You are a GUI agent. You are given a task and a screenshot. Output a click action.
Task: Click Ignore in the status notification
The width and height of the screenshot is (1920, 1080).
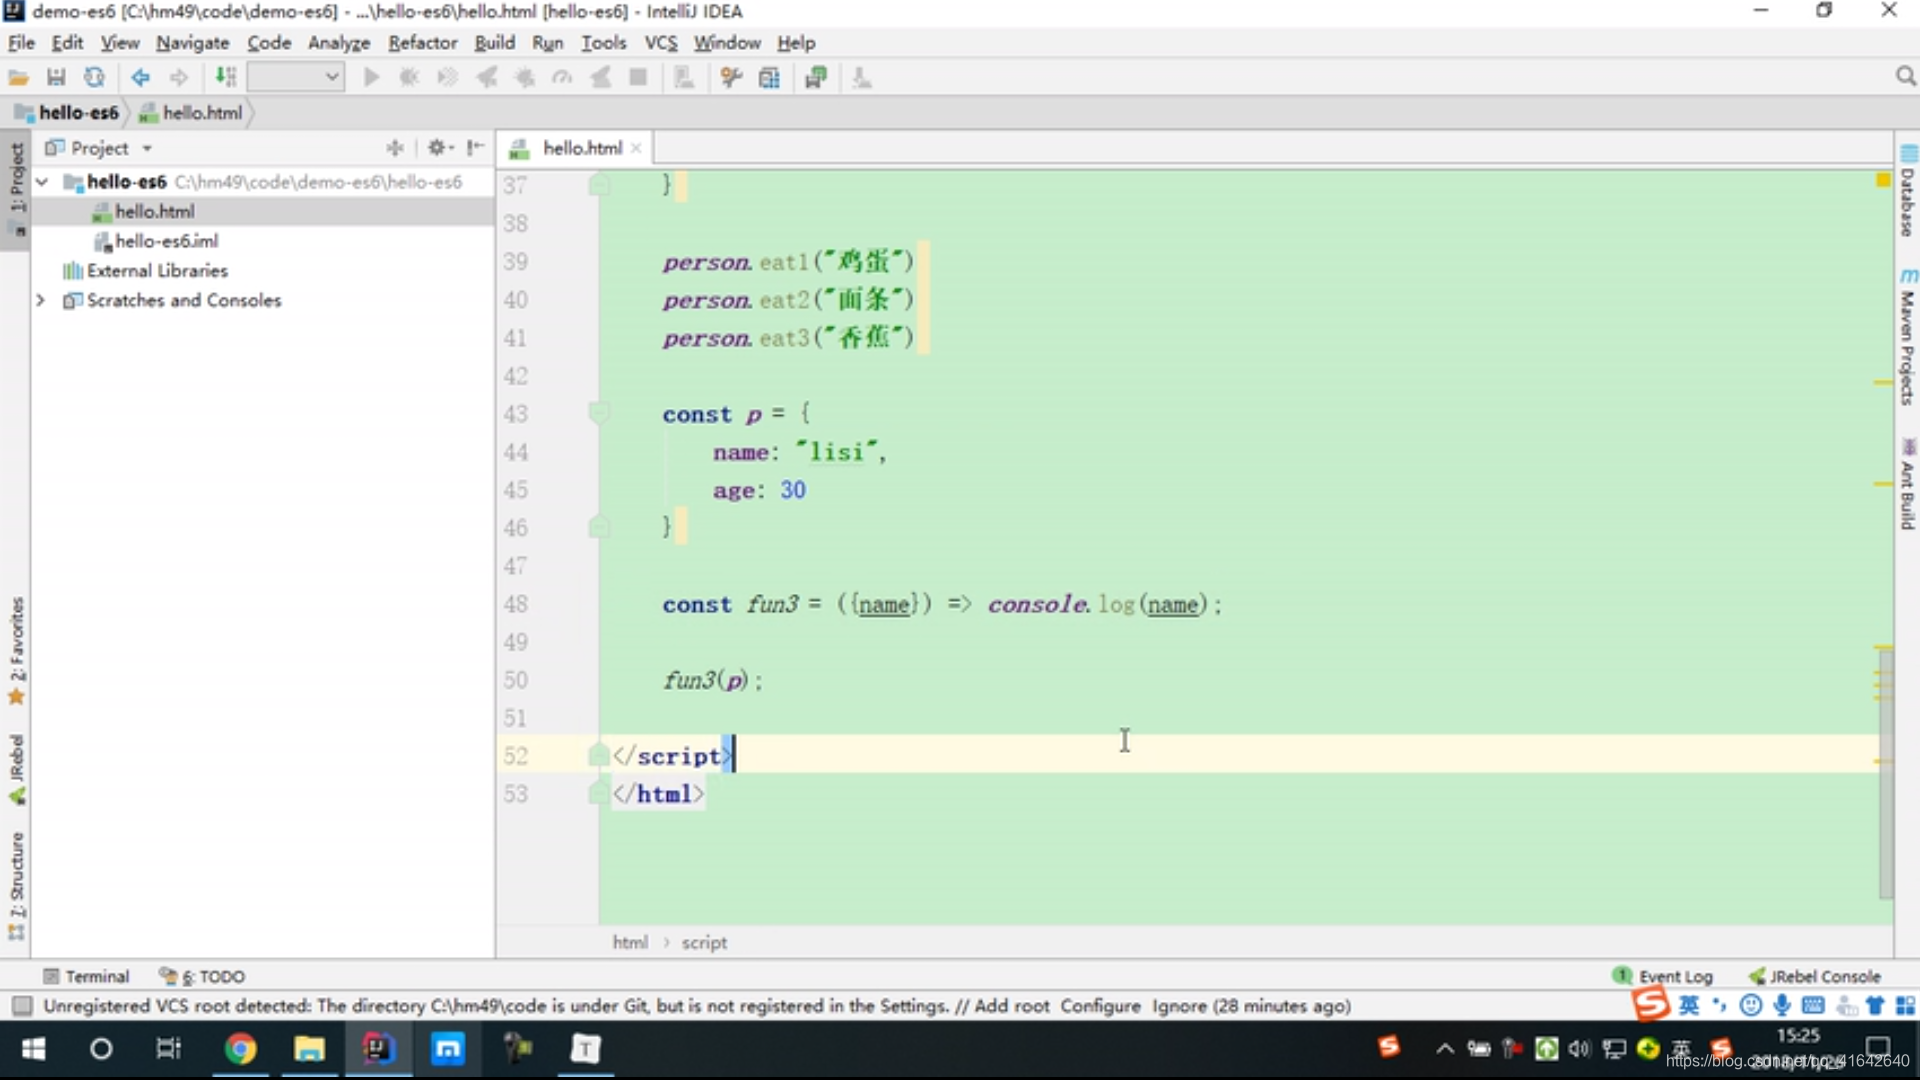pyautogui.click(x=1179, y=1006)
